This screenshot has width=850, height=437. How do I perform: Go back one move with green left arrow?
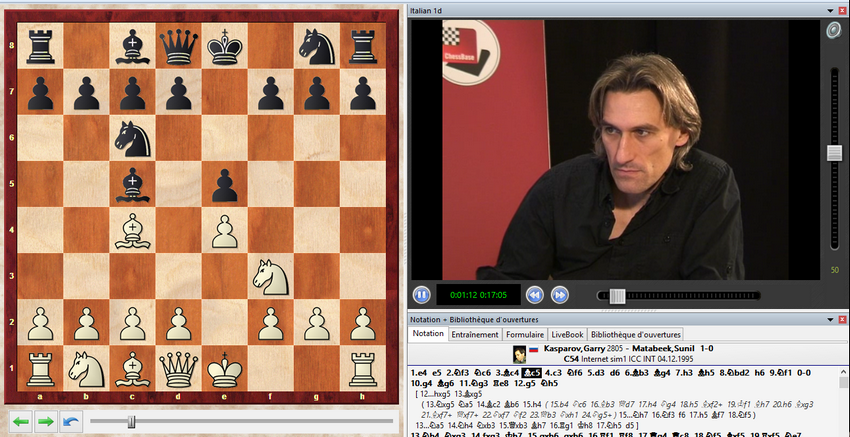(x=21, y=422)
